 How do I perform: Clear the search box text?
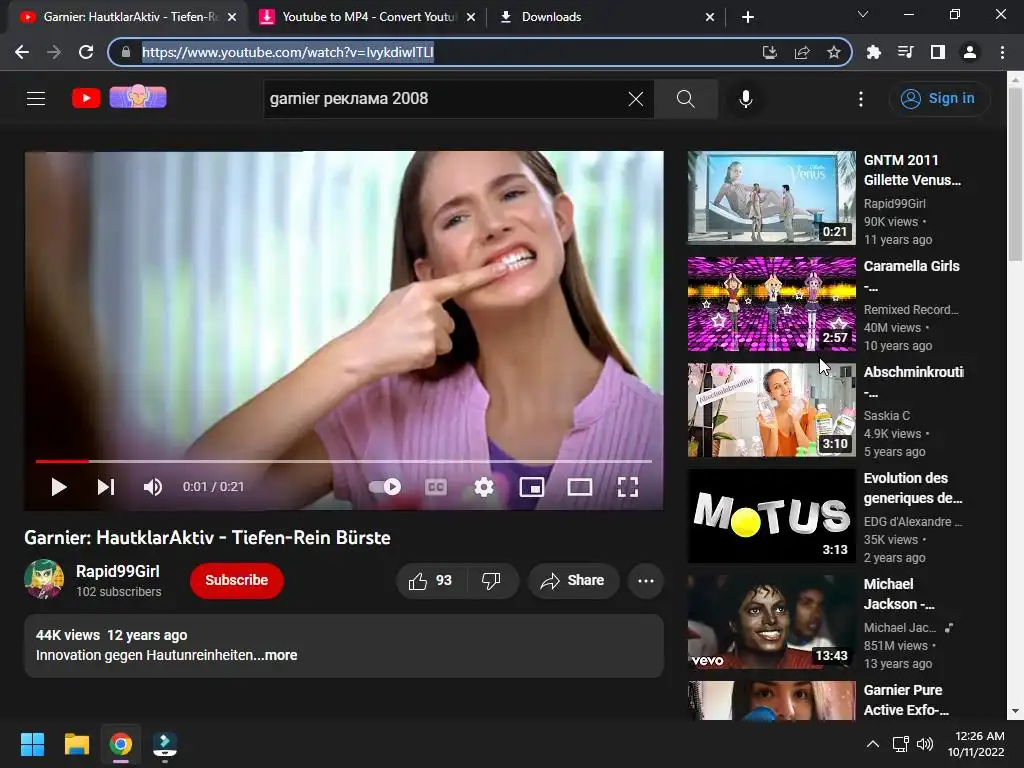pos(635,99)
